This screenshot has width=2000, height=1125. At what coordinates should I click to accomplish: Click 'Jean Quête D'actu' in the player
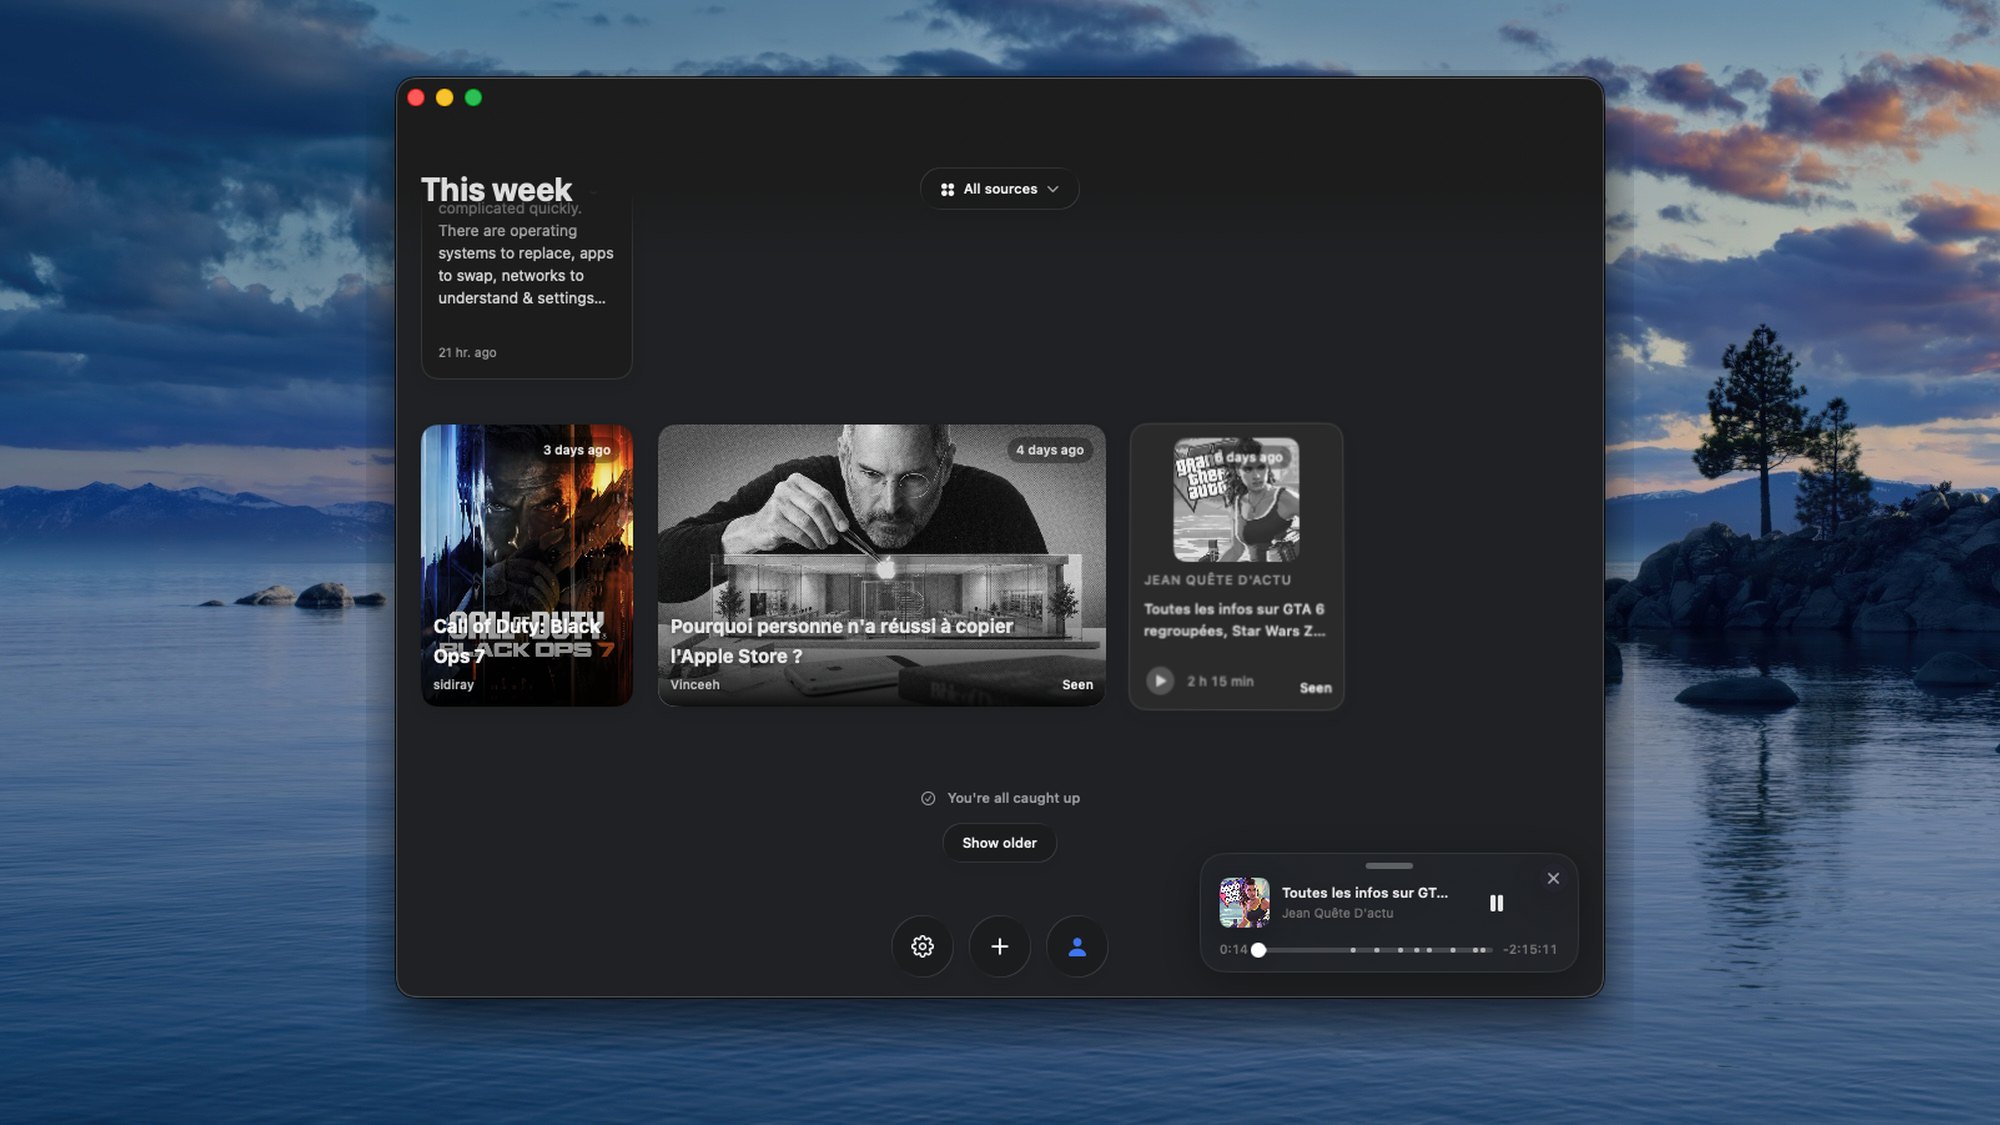[1337, 913]
